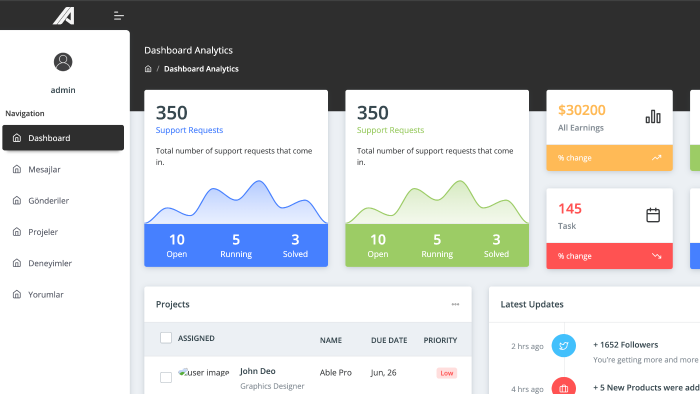Click the Able Pro logo icon
The width and height of the screenshot is (700, 394).
point(64,16)
